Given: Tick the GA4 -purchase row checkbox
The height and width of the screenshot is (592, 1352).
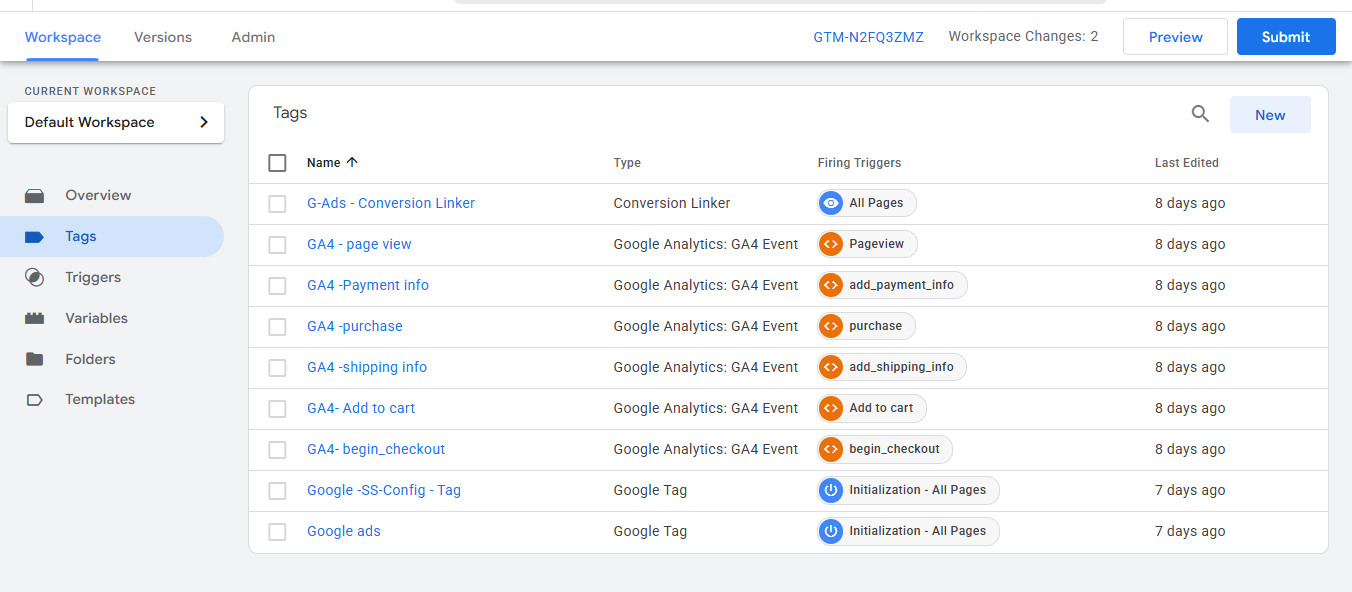Looking at the screenshot, I should 278,327.
